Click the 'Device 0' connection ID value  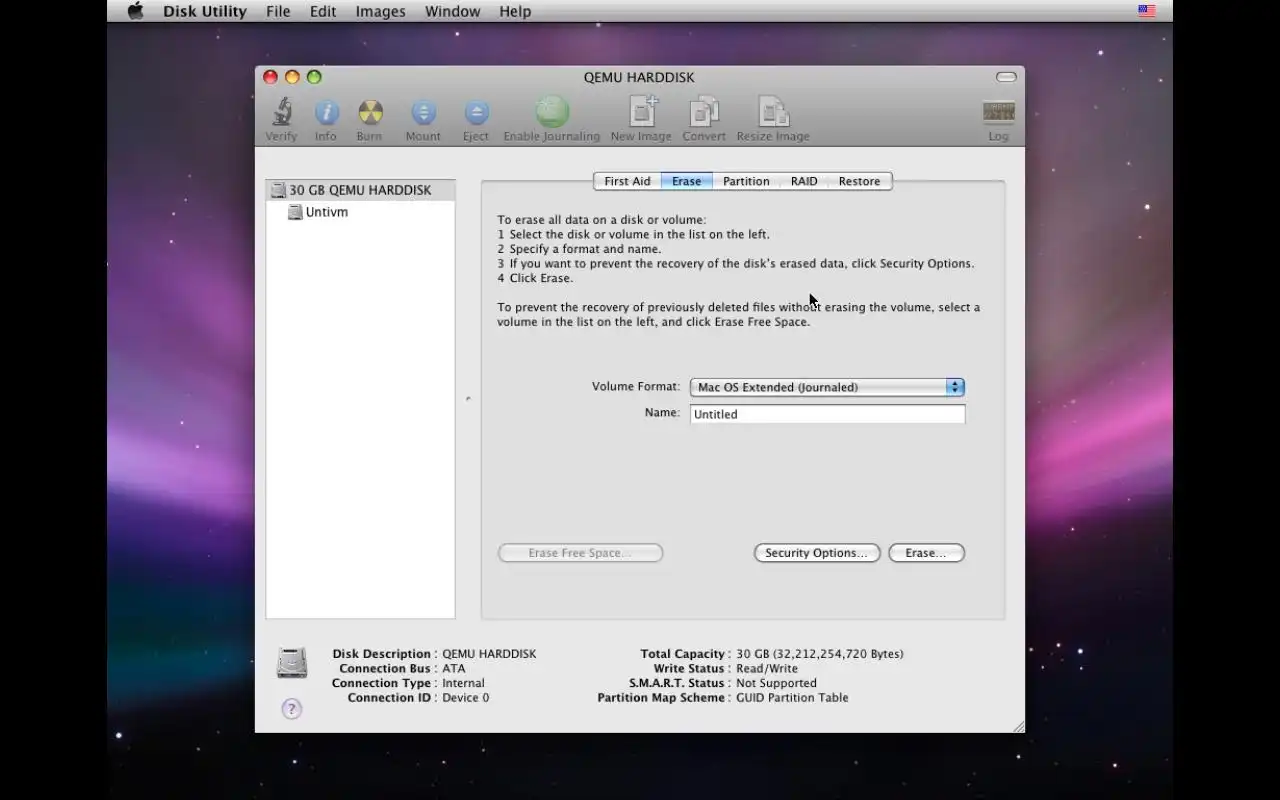point(466,698)
